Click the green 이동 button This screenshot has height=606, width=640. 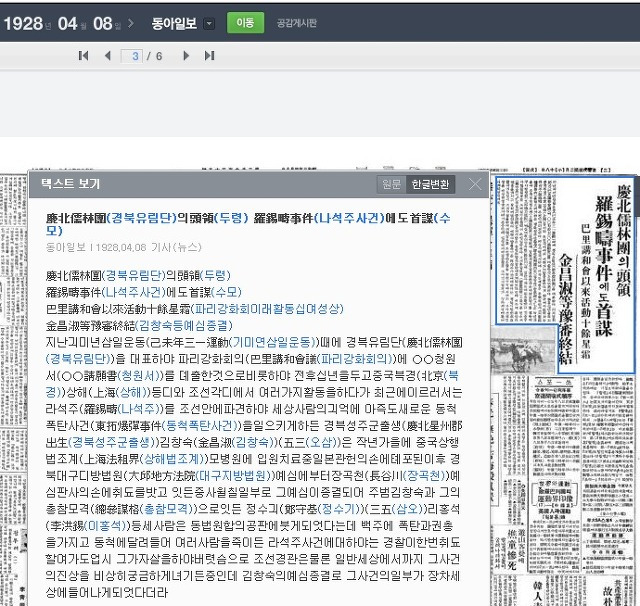point(245,22)
